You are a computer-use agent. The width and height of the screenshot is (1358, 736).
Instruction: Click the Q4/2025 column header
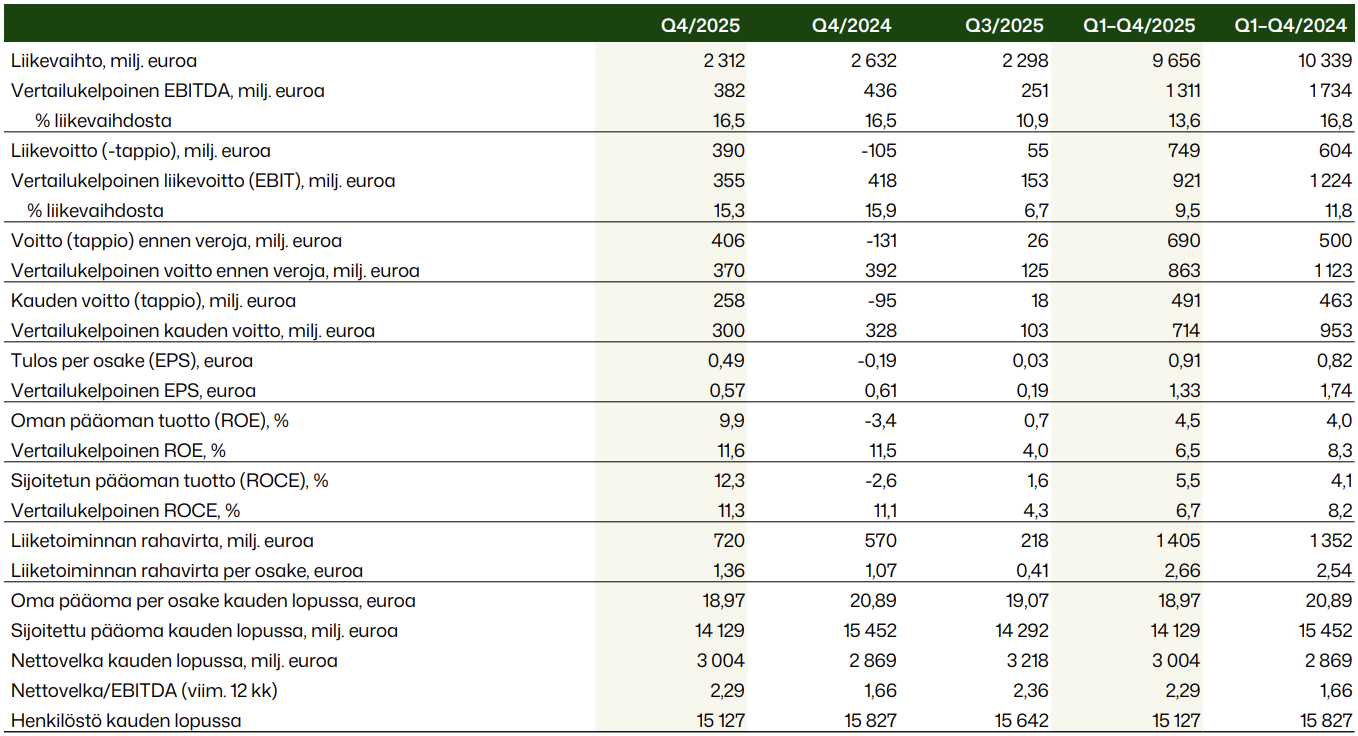pos(703,26)
